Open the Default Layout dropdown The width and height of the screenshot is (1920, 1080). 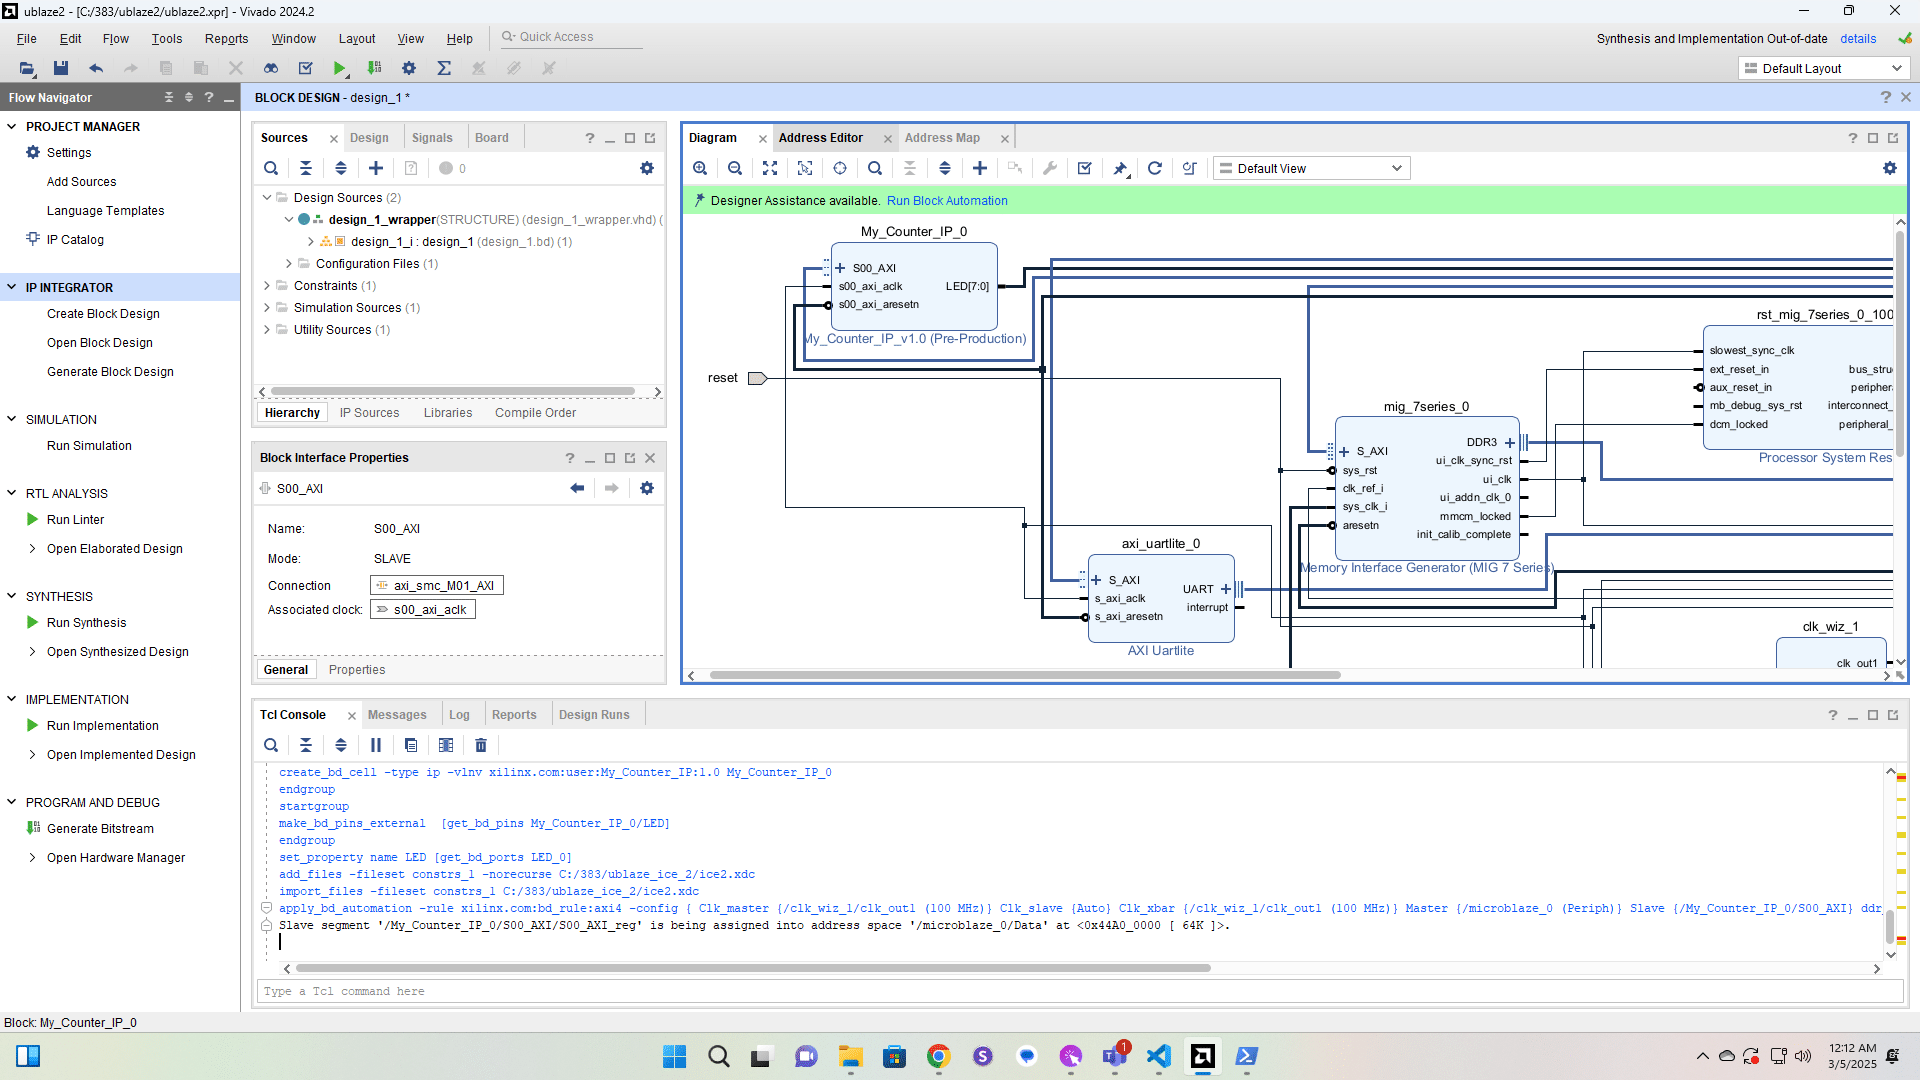click(1823, 68)
